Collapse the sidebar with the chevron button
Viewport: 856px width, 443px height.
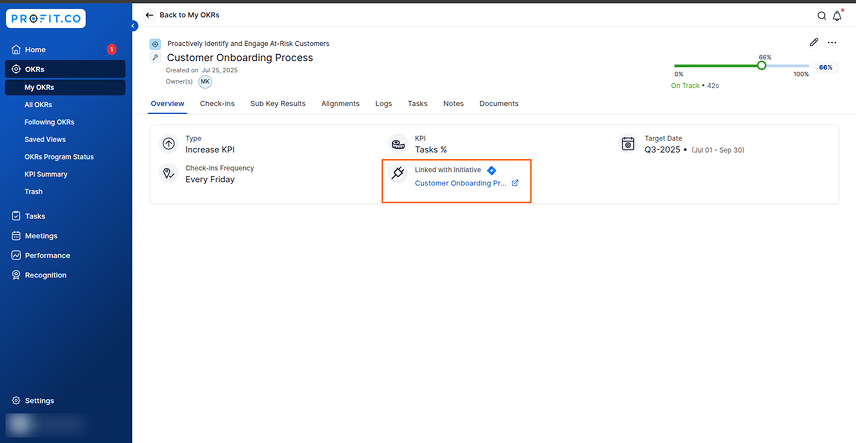pos(134,26)
